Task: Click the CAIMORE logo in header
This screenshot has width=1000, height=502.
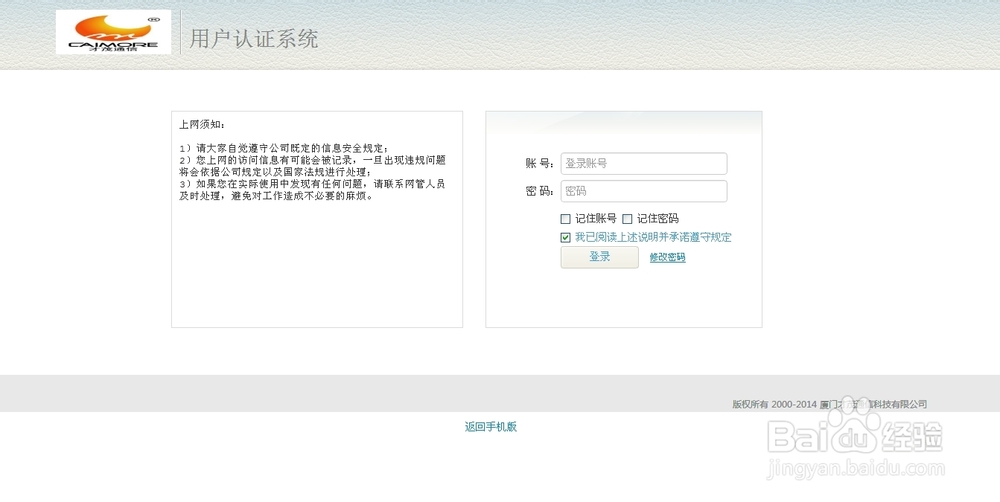Action: pyautogui.click(x=114, y=32)
